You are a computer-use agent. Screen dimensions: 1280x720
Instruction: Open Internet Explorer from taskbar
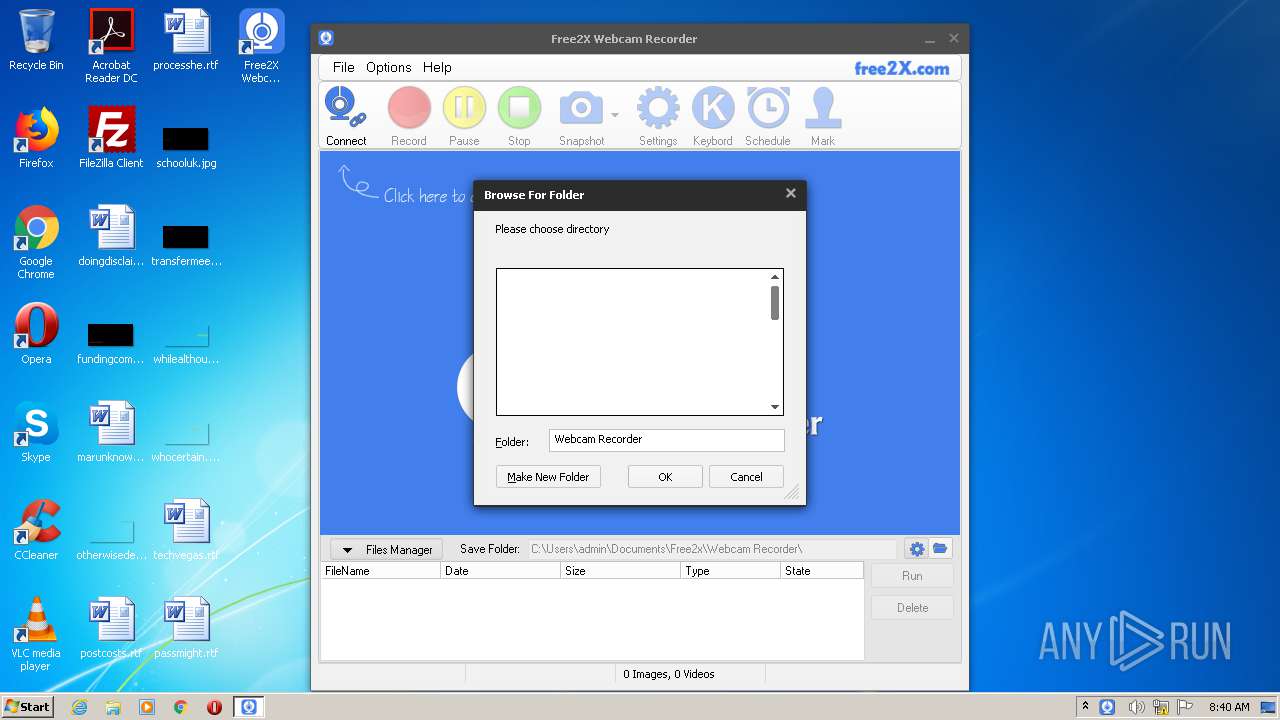(79, 707)
